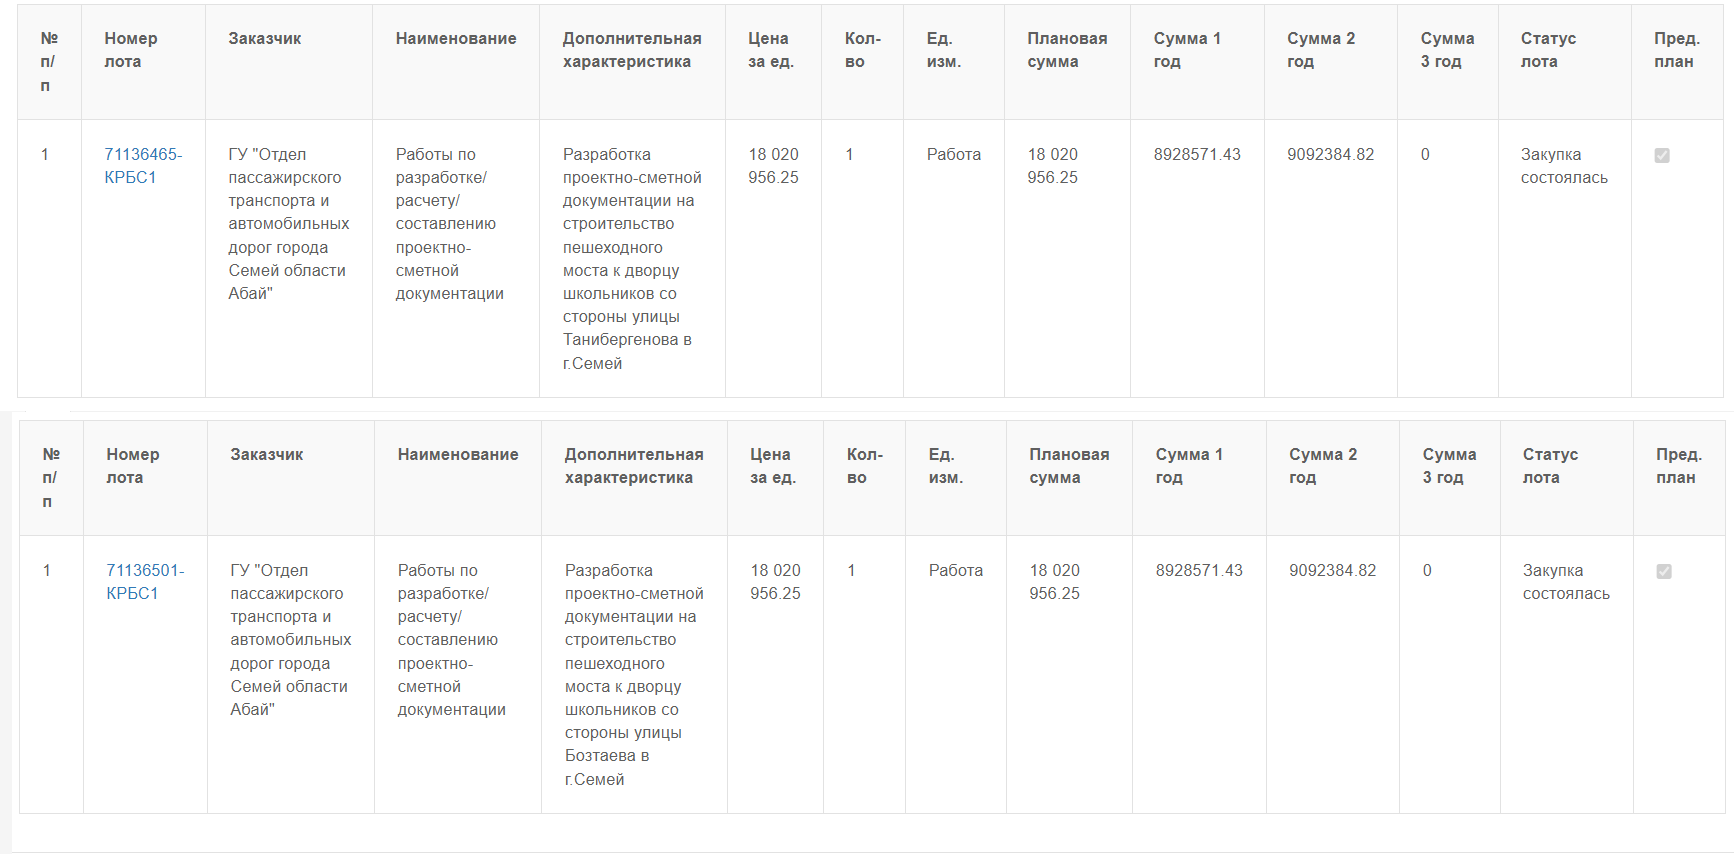The image size is (1734, 854).
Task: Select value 9092384.82 in second table
Action: (x=1333, y=571)
